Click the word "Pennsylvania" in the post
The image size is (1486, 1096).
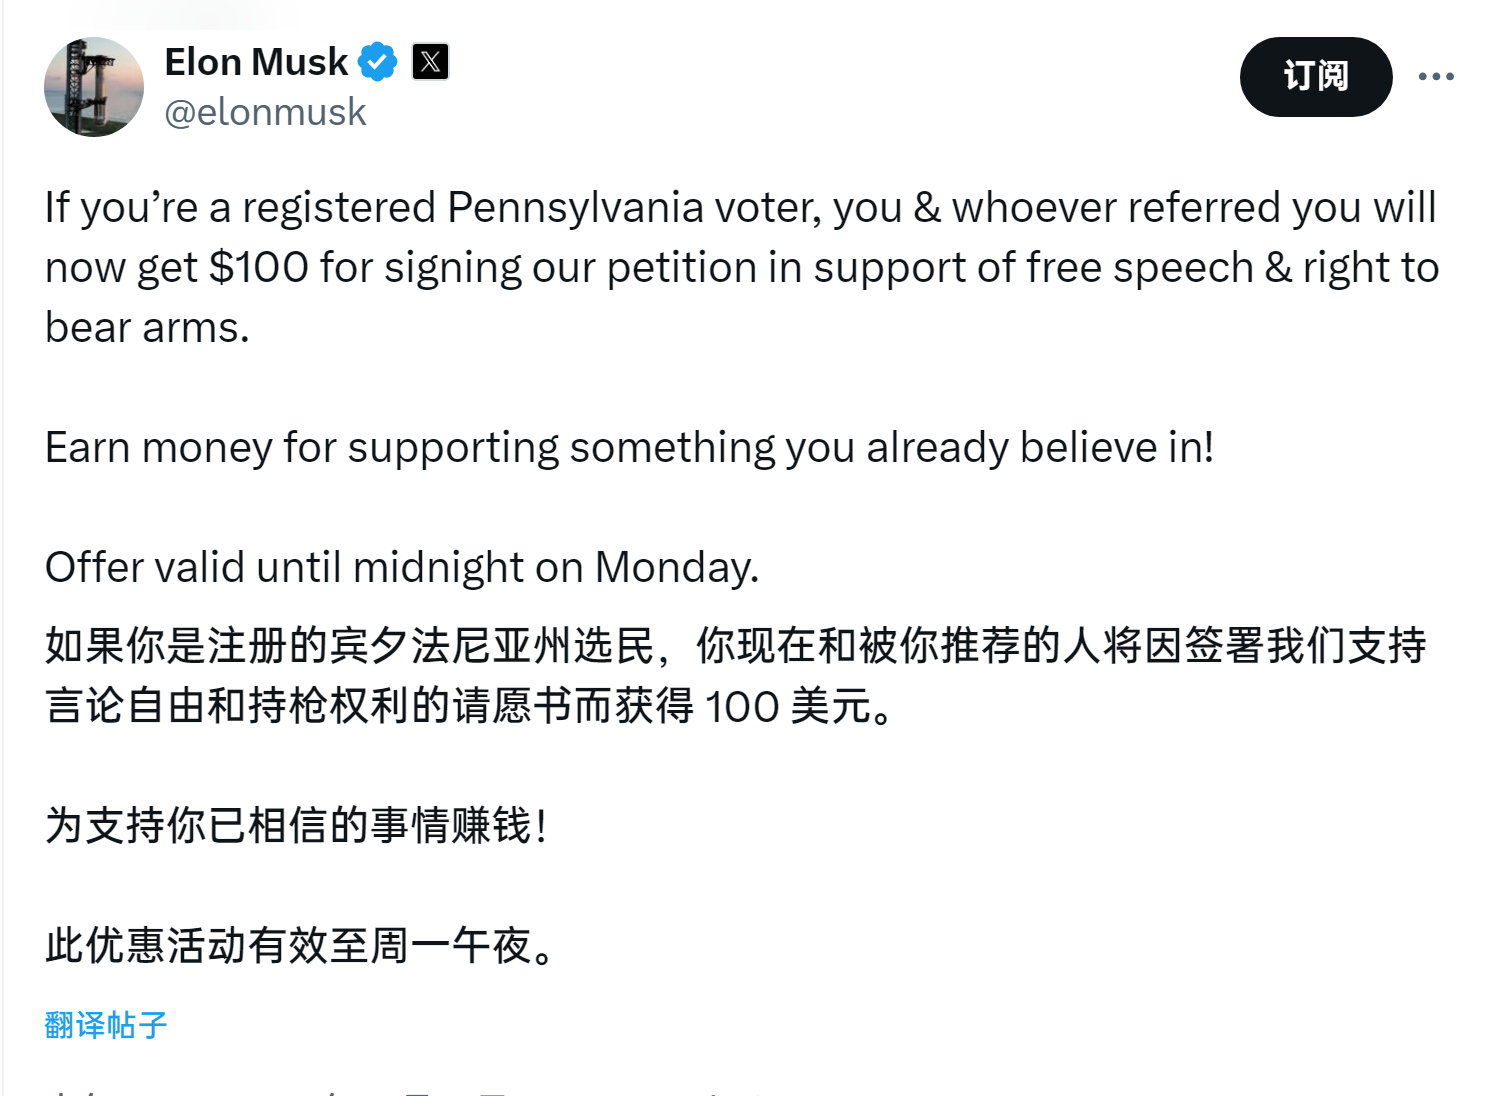[575, 207]
